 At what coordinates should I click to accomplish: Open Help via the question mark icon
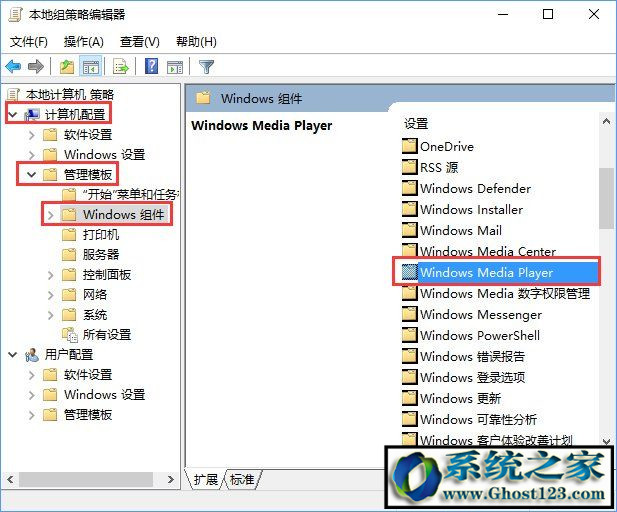151,67
